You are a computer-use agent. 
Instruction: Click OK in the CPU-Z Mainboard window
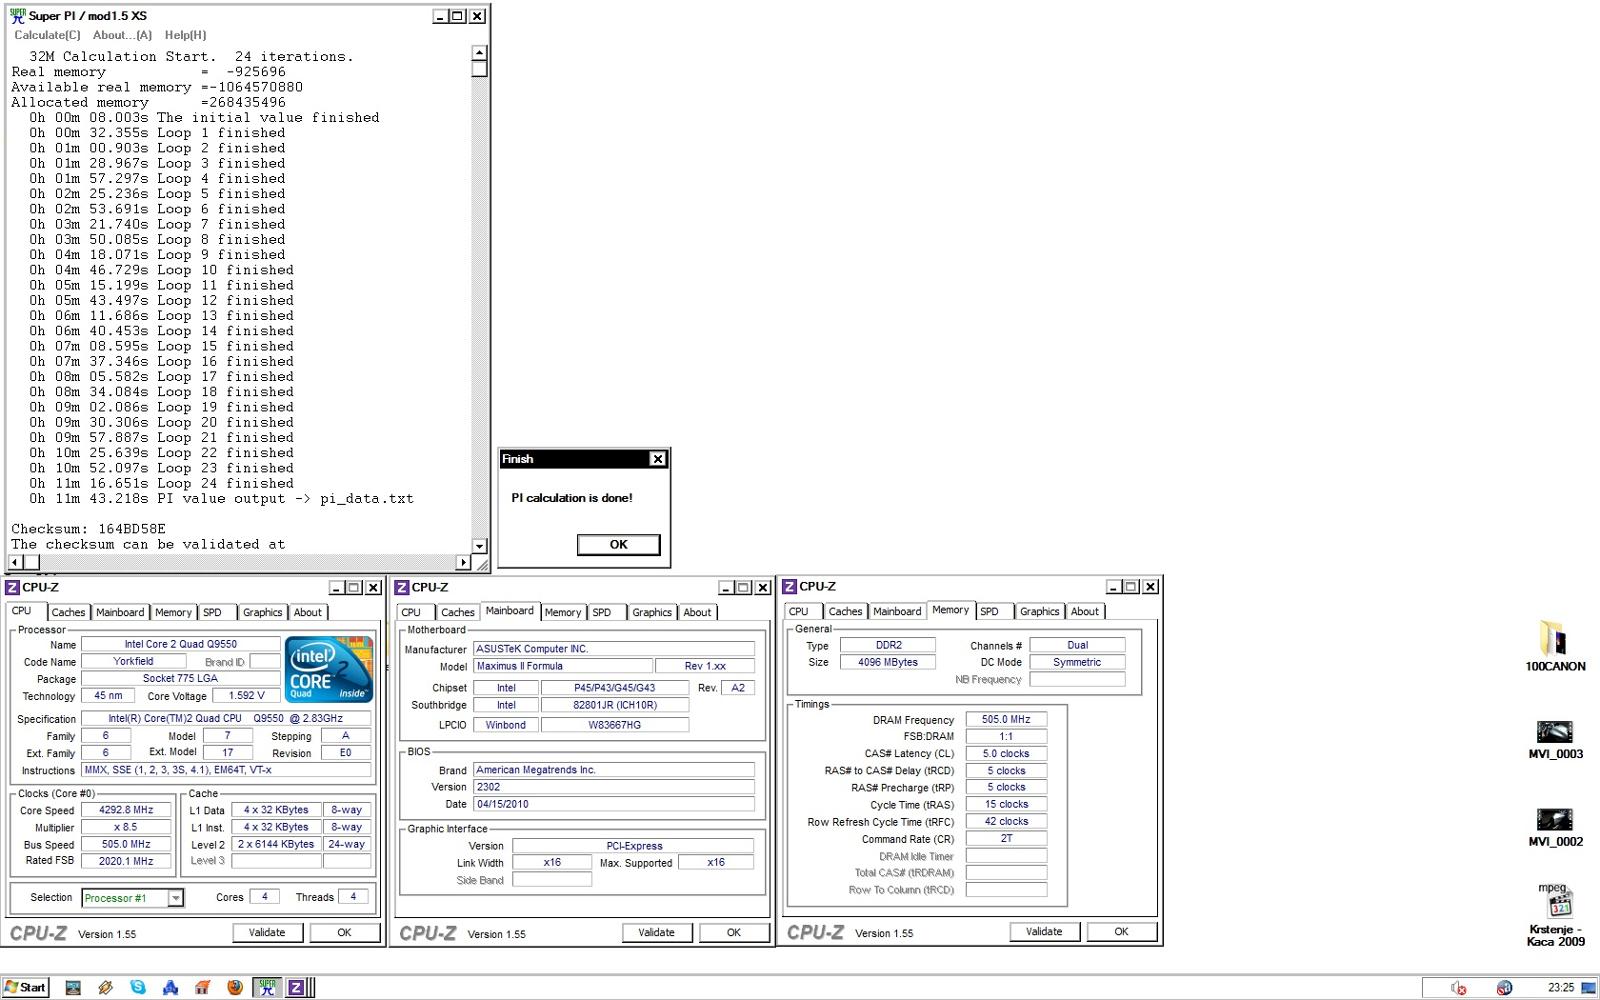pyautogui.click(x=733, y=932)
